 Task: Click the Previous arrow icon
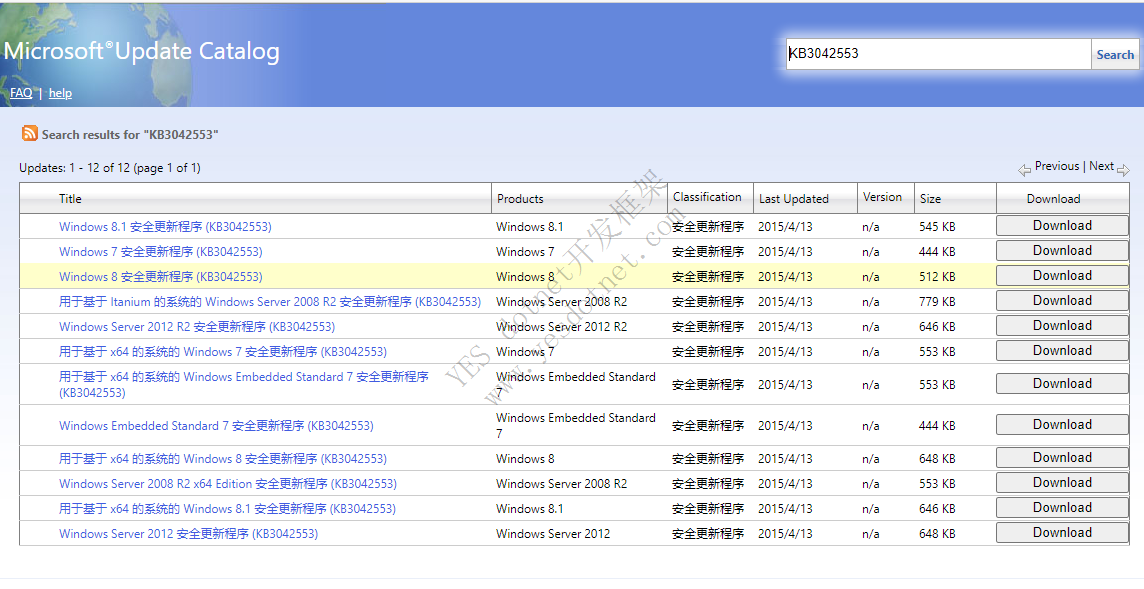coord(1024,170)
